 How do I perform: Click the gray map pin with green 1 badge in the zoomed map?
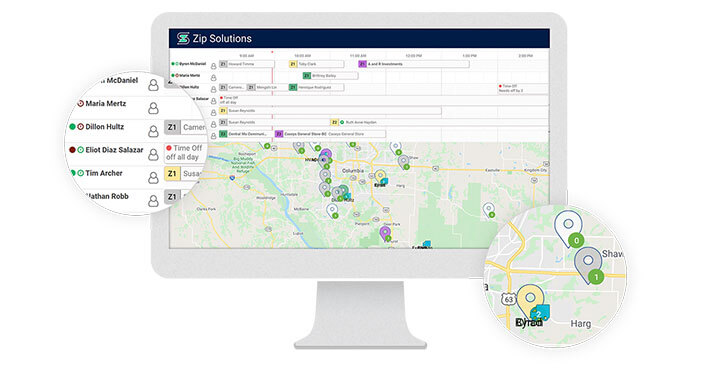(588, 264)
